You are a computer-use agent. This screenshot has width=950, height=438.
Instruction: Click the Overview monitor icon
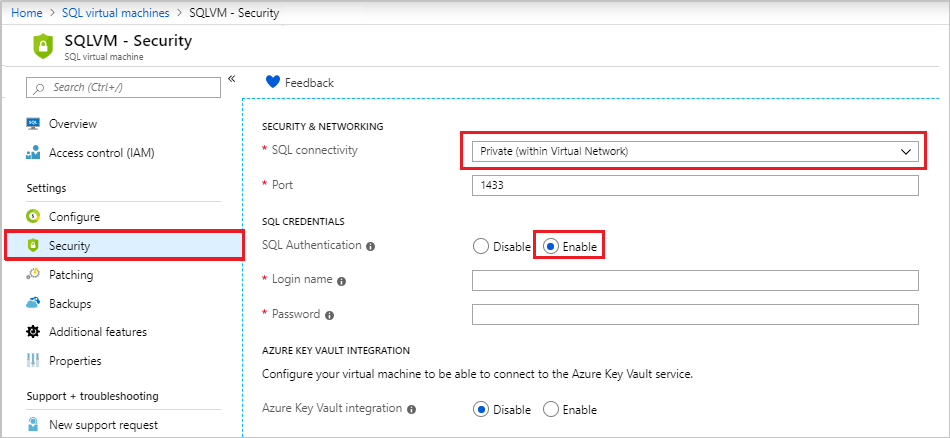click(33, 124)
